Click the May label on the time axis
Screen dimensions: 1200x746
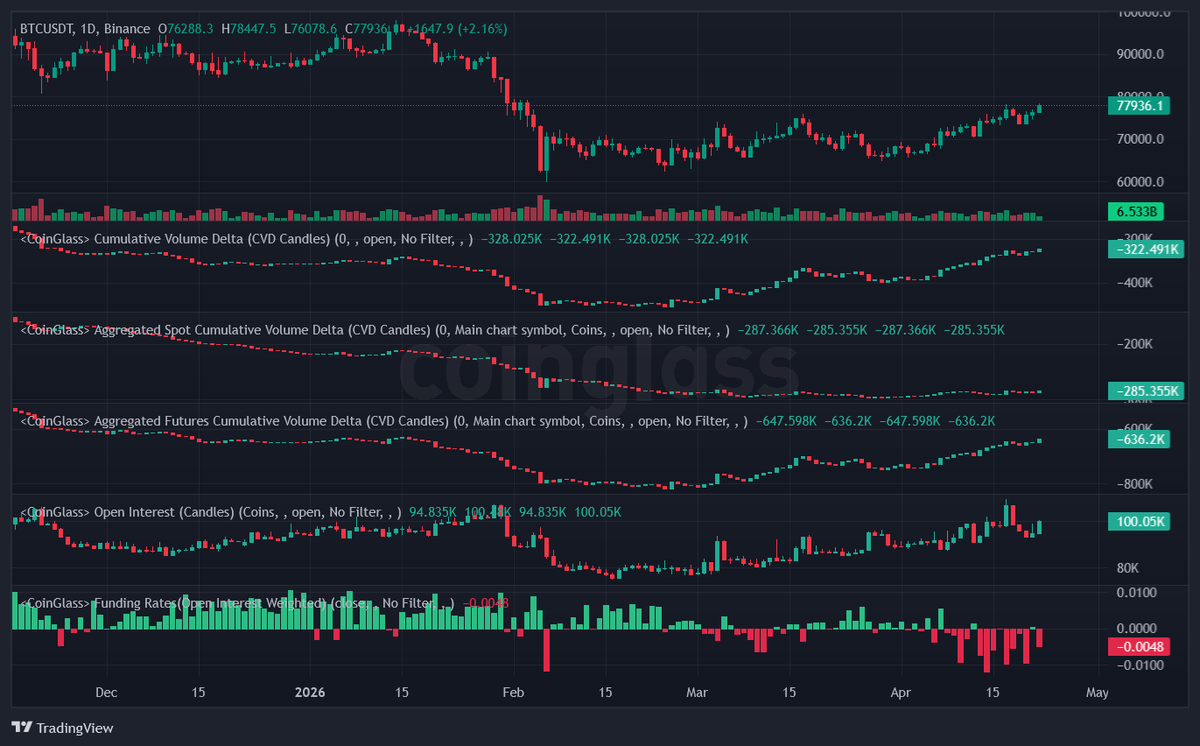(x=1097, y=692)
